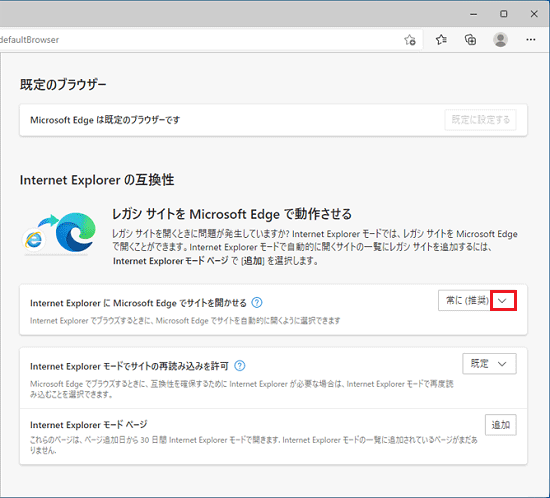The height and width of the screenshot is (498, 550).
Task: Click the Internet Explorer モード ページ label
Action: tap(89, 425)
